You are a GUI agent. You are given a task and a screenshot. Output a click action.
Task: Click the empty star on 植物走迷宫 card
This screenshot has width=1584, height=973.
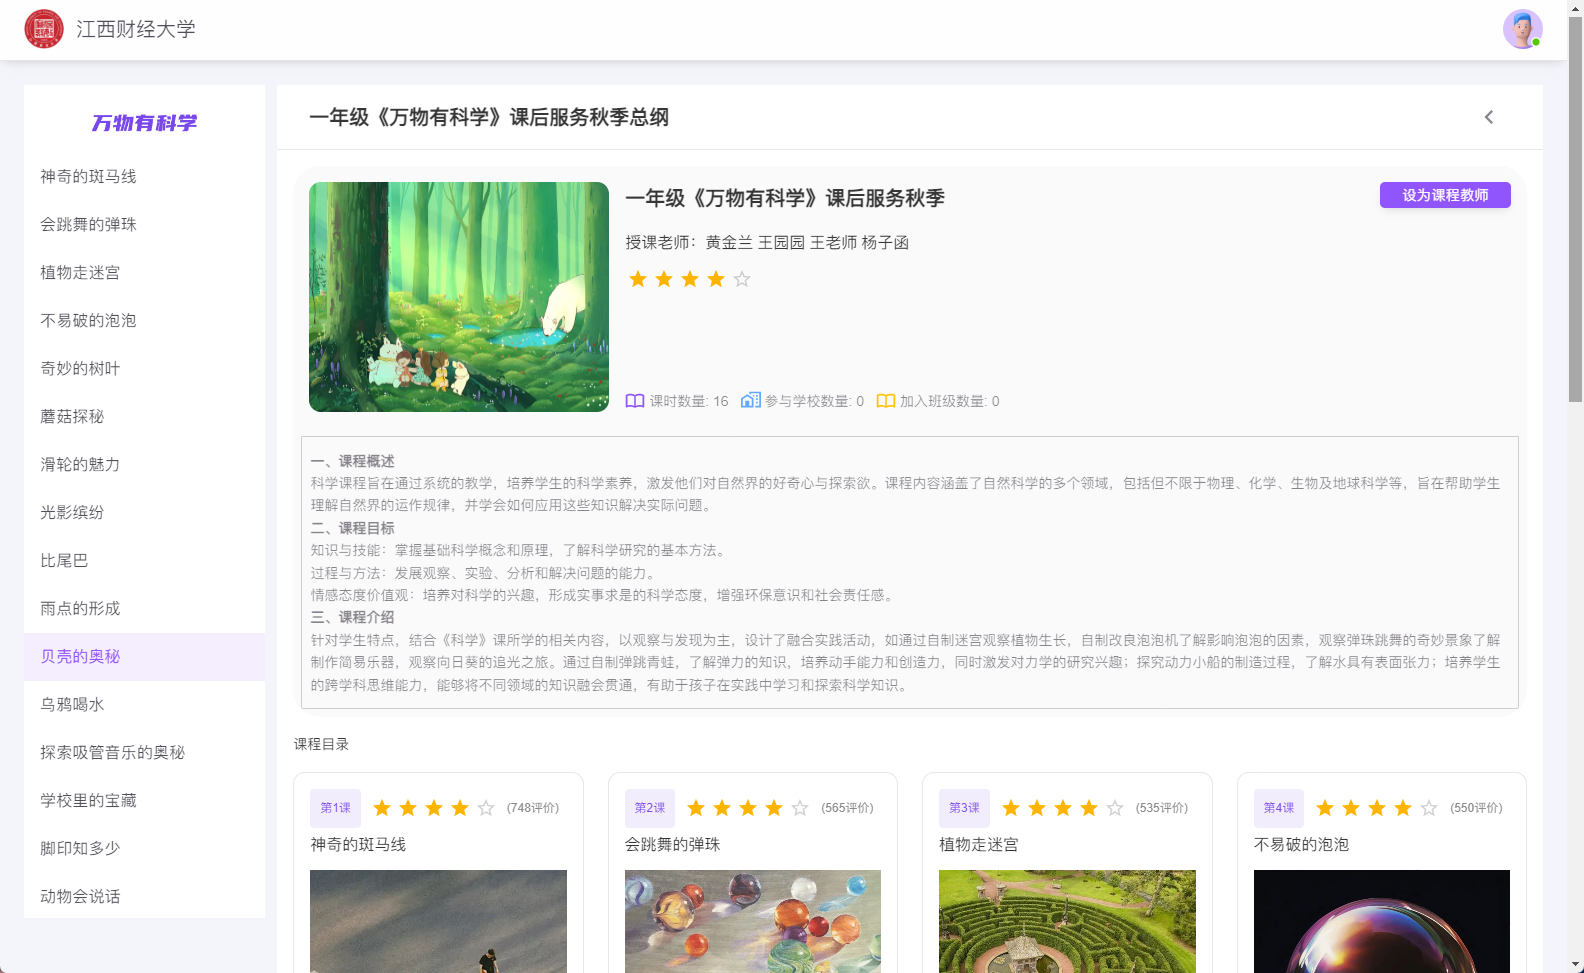tap(1115, 808)
